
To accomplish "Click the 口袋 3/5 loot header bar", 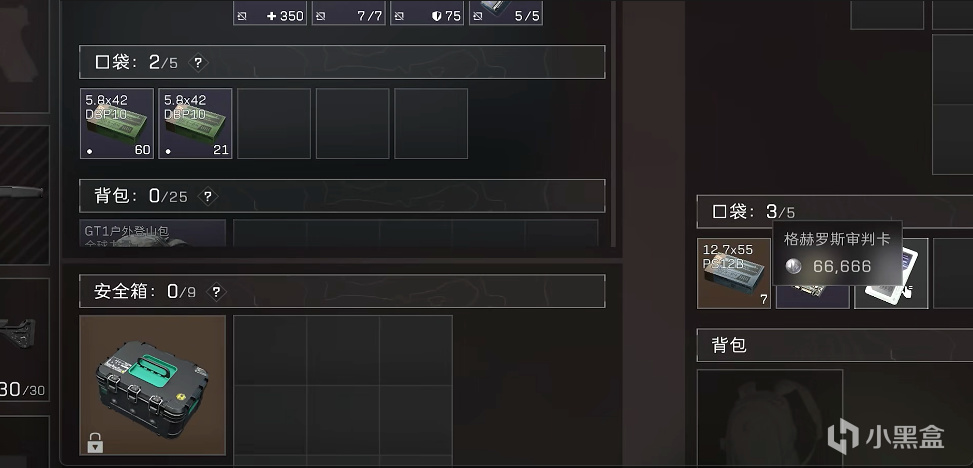I will click(x=835, y=212).
